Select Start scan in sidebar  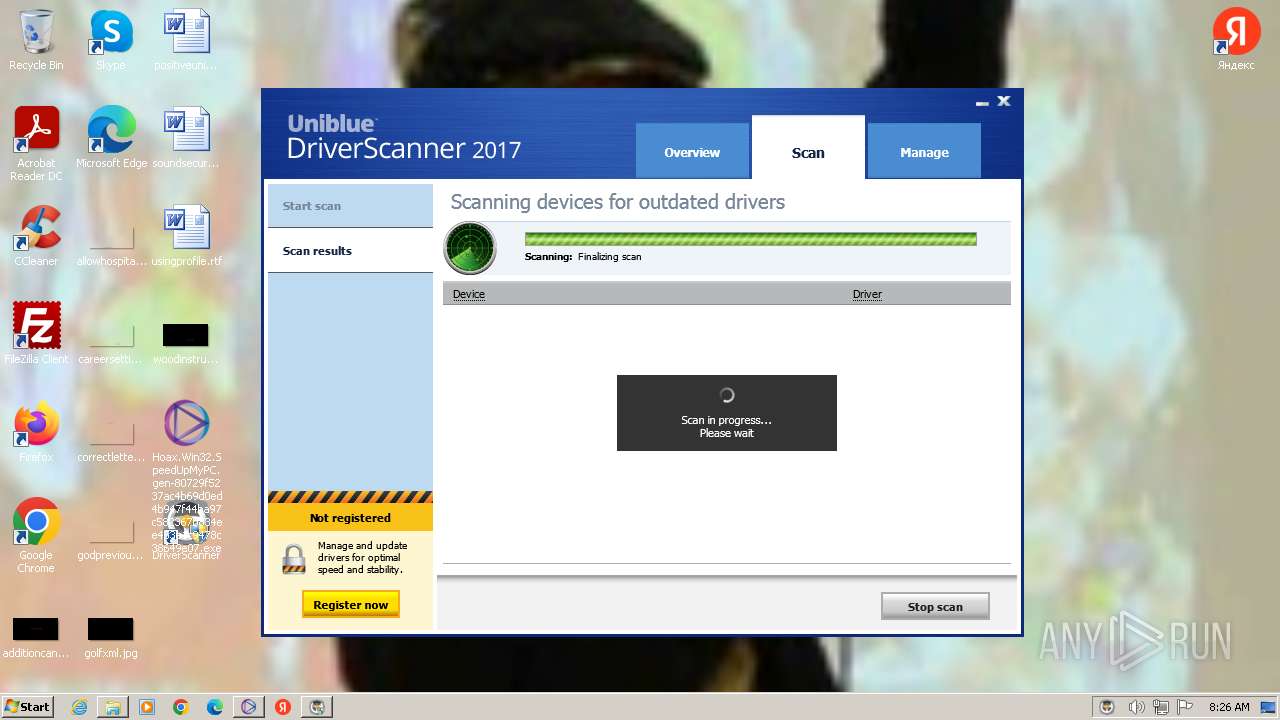[350, 206]
